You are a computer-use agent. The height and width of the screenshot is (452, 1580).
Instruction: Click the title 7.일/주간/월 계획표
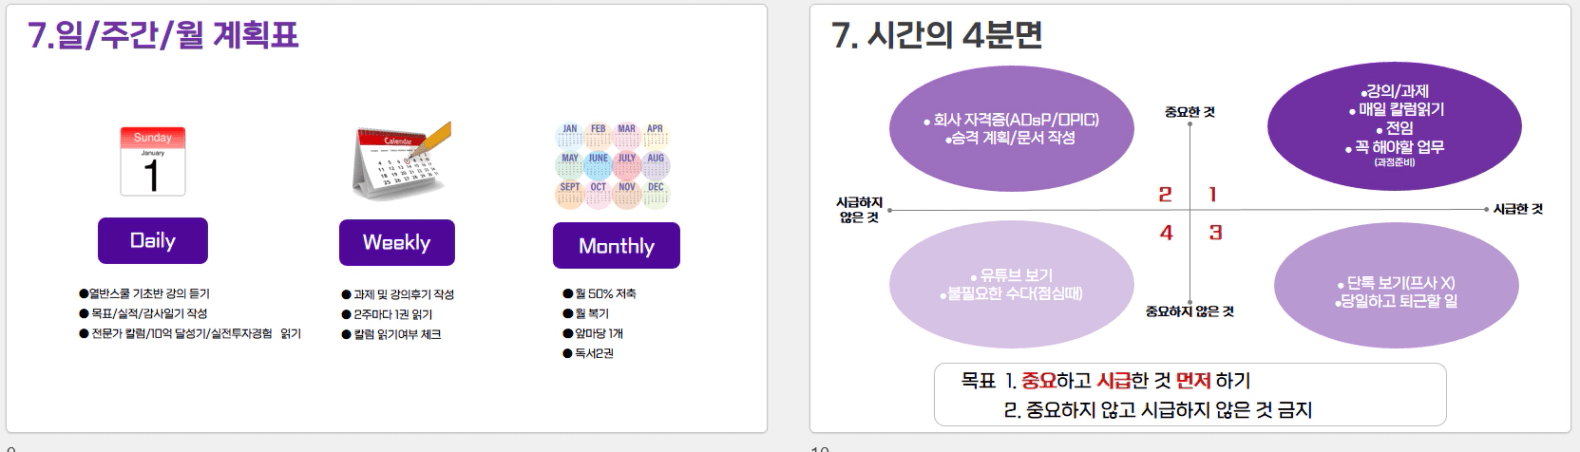(x=163, y=35)
